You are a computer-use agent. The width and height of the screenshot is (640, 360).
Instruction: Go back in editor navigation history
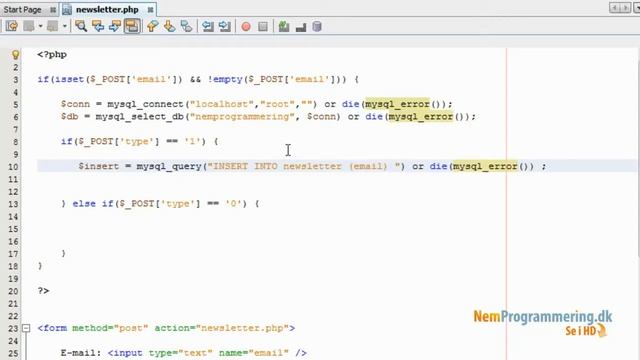pyautogui.click(x=29, y=27)
